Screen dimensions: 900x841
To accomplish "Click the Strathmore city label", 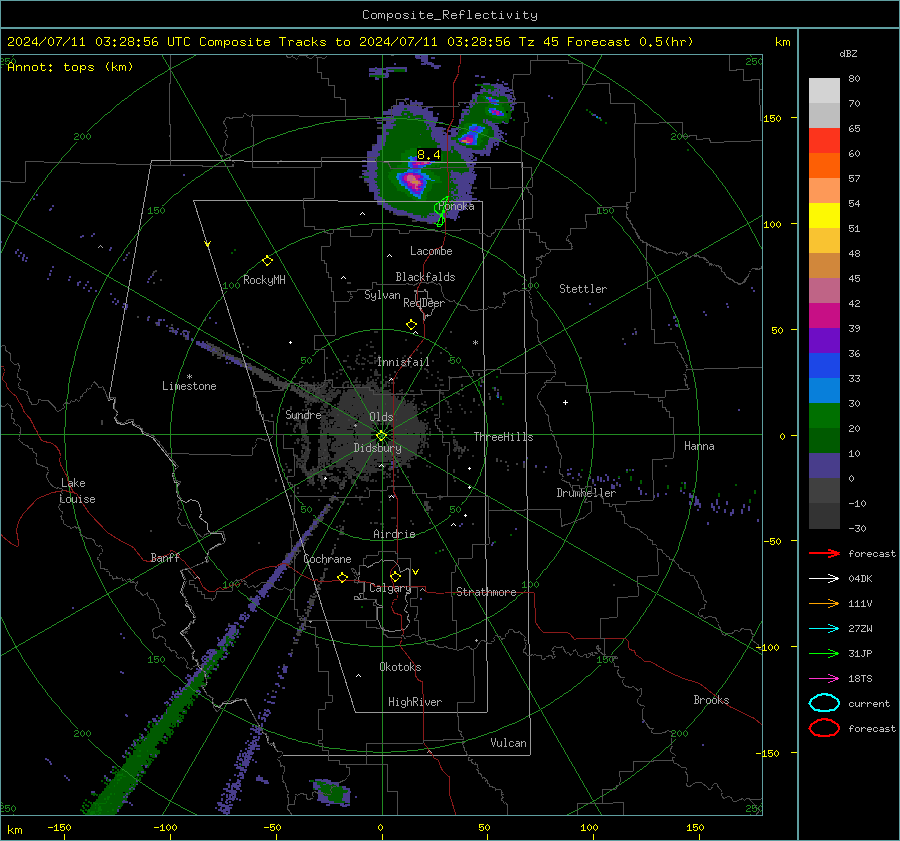I will (x=486, y=592).
